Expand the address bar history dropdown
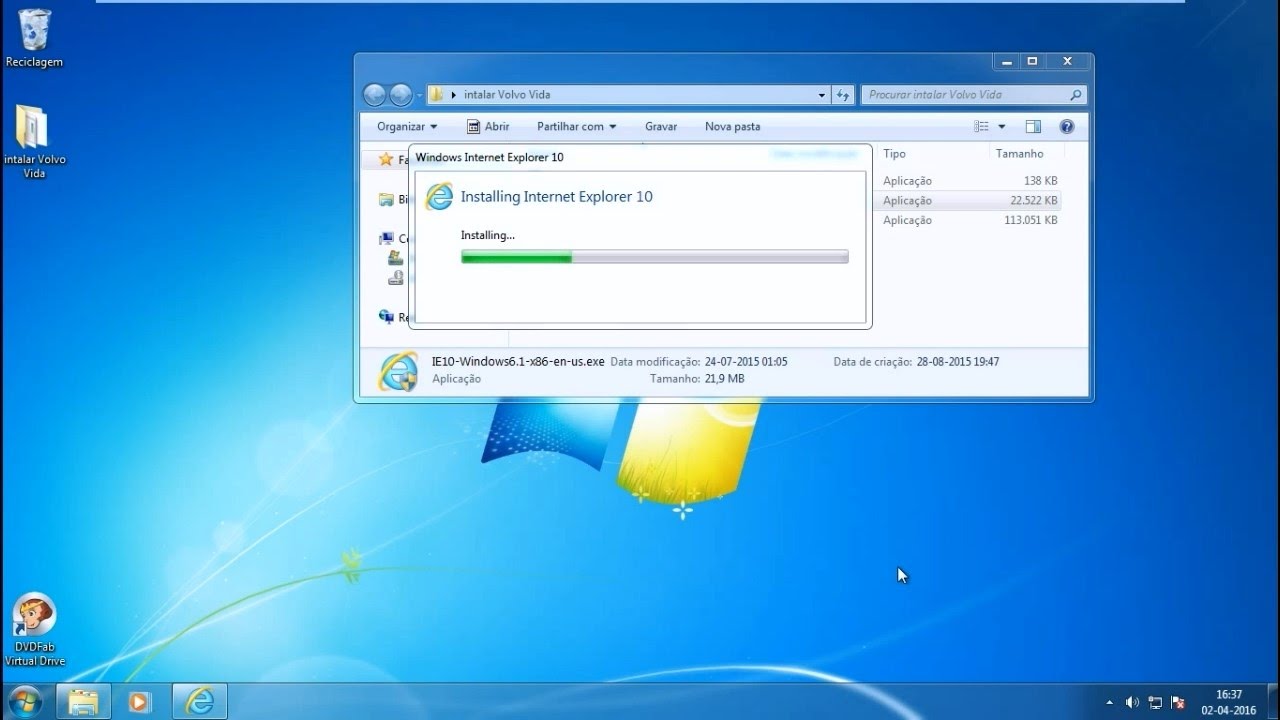1280x720 pixels. [x=822, y=95]
